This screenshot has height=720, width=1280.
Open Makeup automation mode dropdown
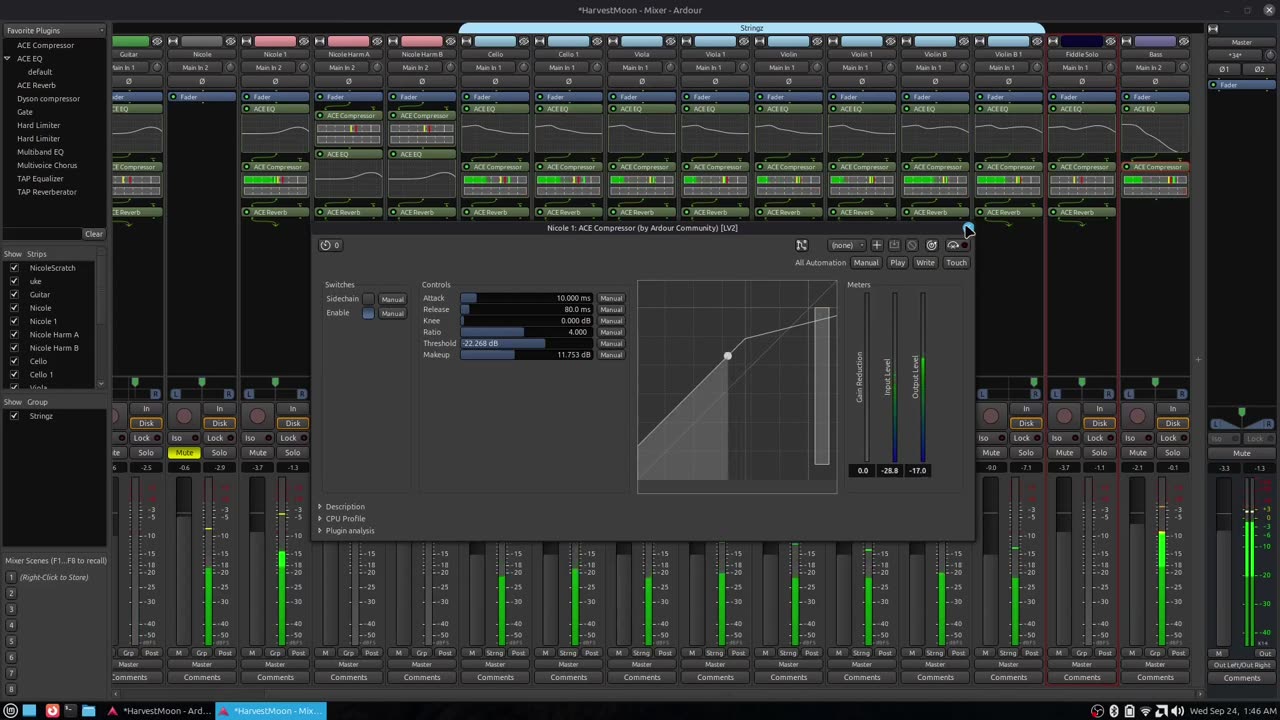(x=611, y=355)
